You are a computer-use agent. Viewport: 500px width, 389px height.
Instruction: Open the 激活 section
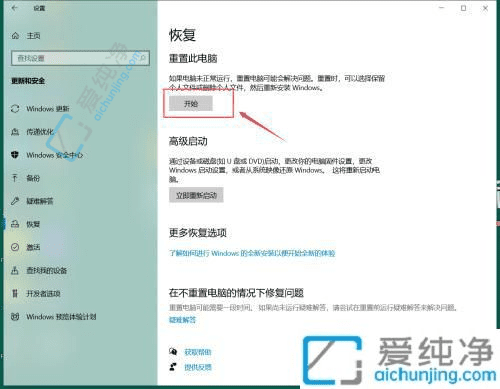point(33,247)
